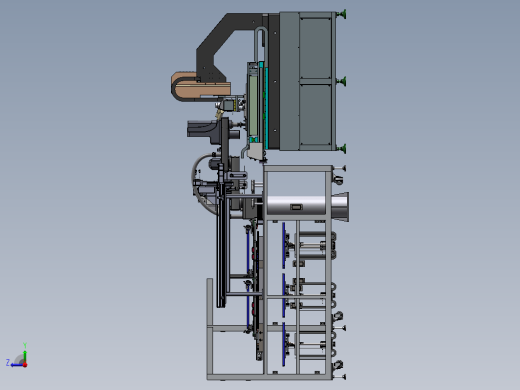Select the silver cylindrical drum
The image size is (520, 390).
coord(296,206)
